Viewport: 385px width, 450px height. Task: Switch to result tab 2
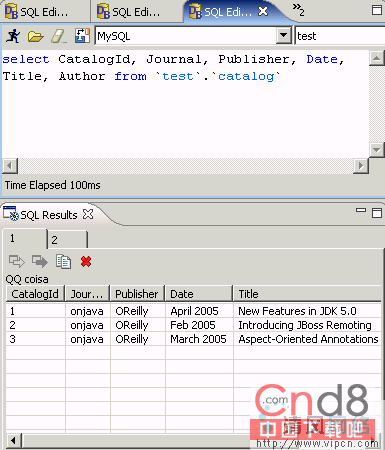pos(68,240)
